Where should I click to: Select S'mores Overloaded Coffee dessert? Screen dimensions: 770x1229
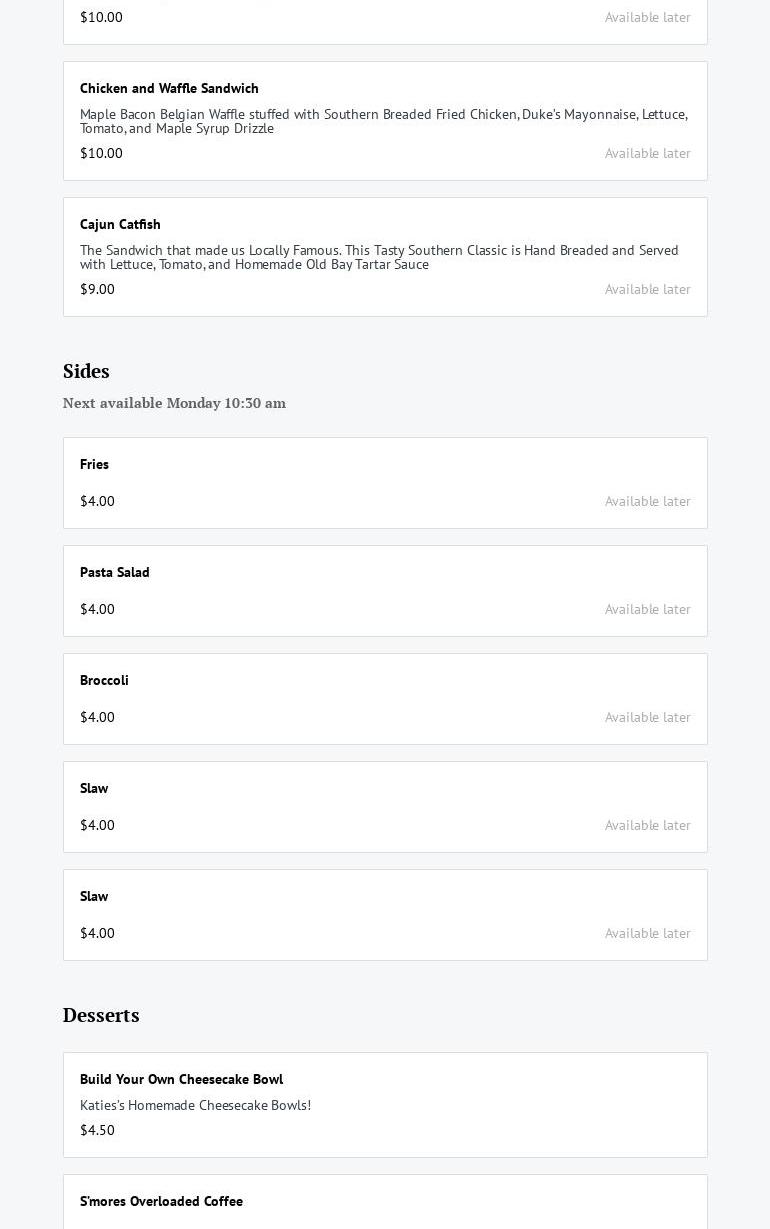click(161, 1202)
